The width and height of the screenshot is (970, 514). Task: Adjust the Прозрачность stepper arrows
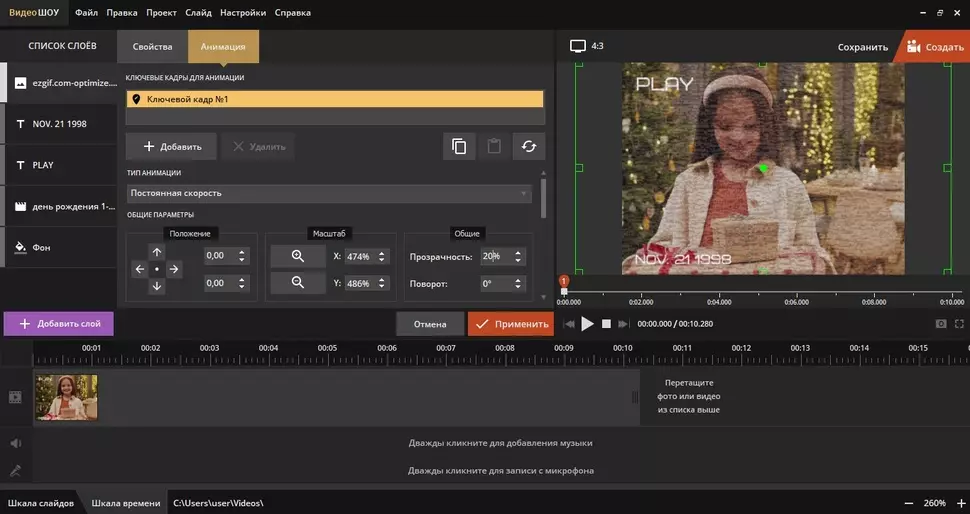[518, 256]
